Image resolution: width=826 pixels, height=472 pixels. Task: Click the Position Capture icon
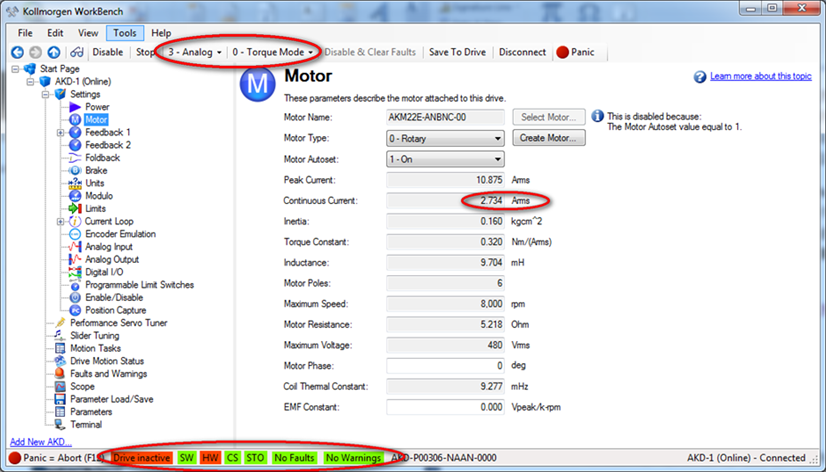click(x=75, y=310)
